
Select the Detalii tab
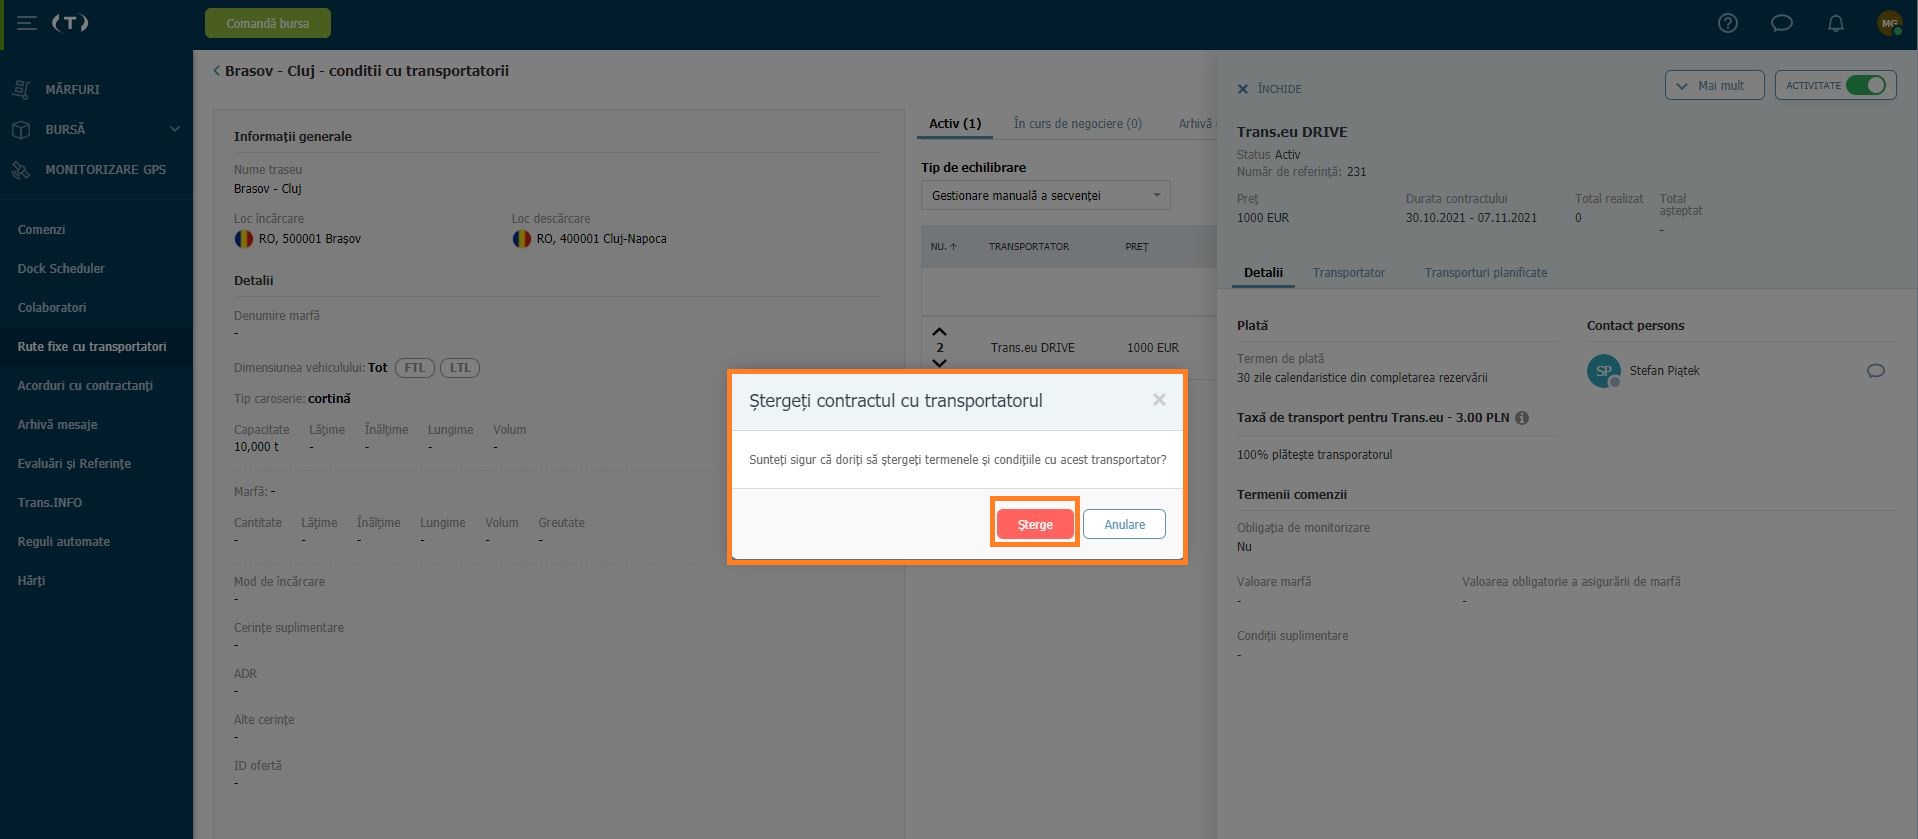(1263, 272)
